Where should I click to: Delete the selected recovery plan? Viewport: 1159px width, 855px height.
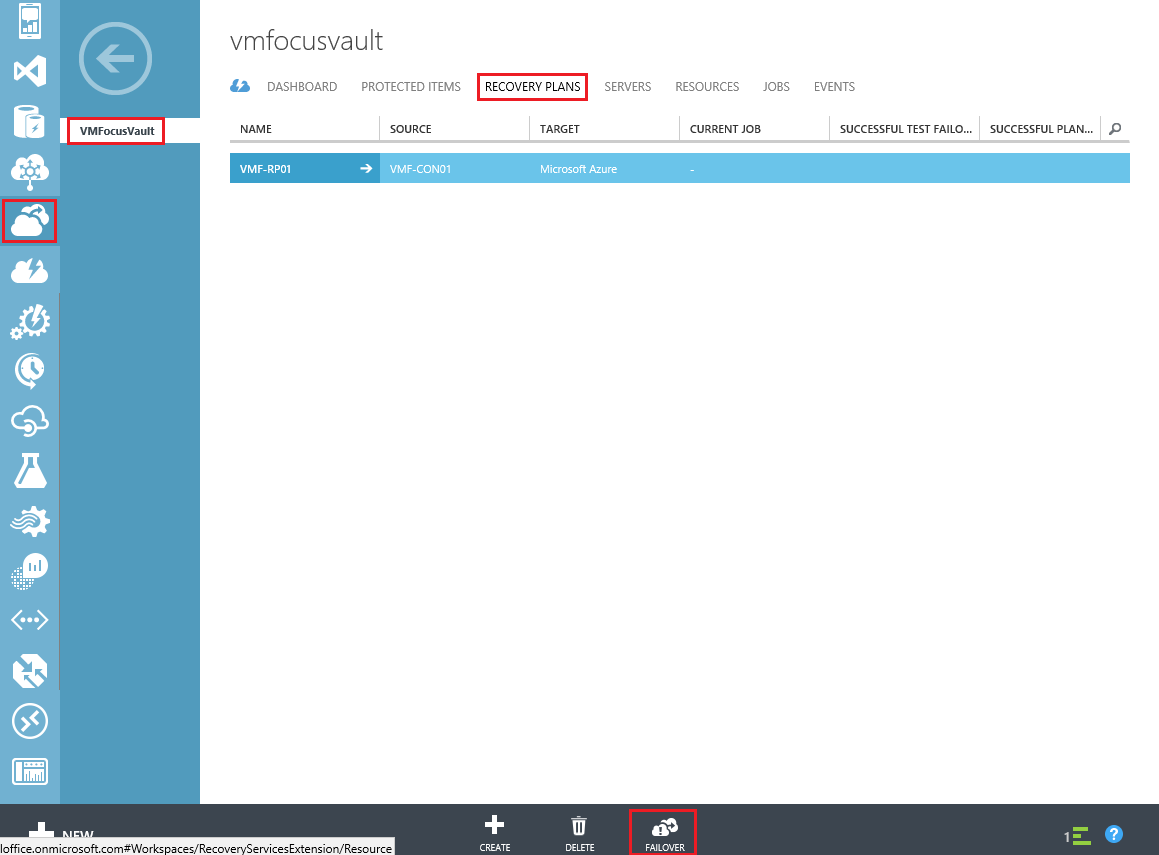coord(579,832)
